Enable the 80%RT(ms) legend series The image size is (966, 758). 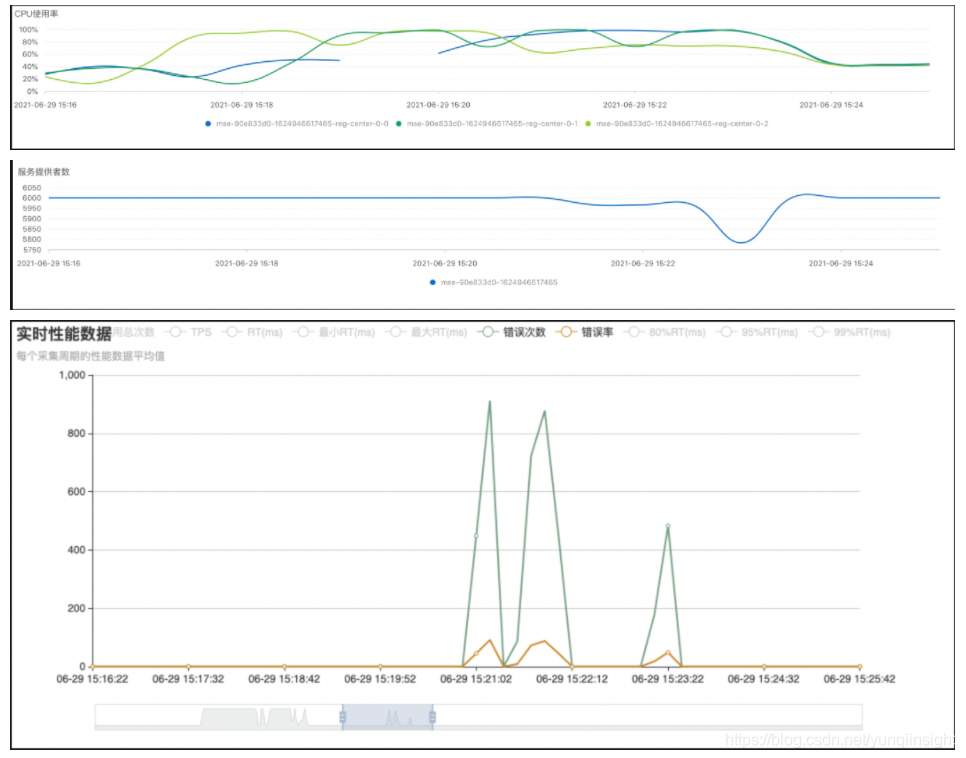click(665, 332)
